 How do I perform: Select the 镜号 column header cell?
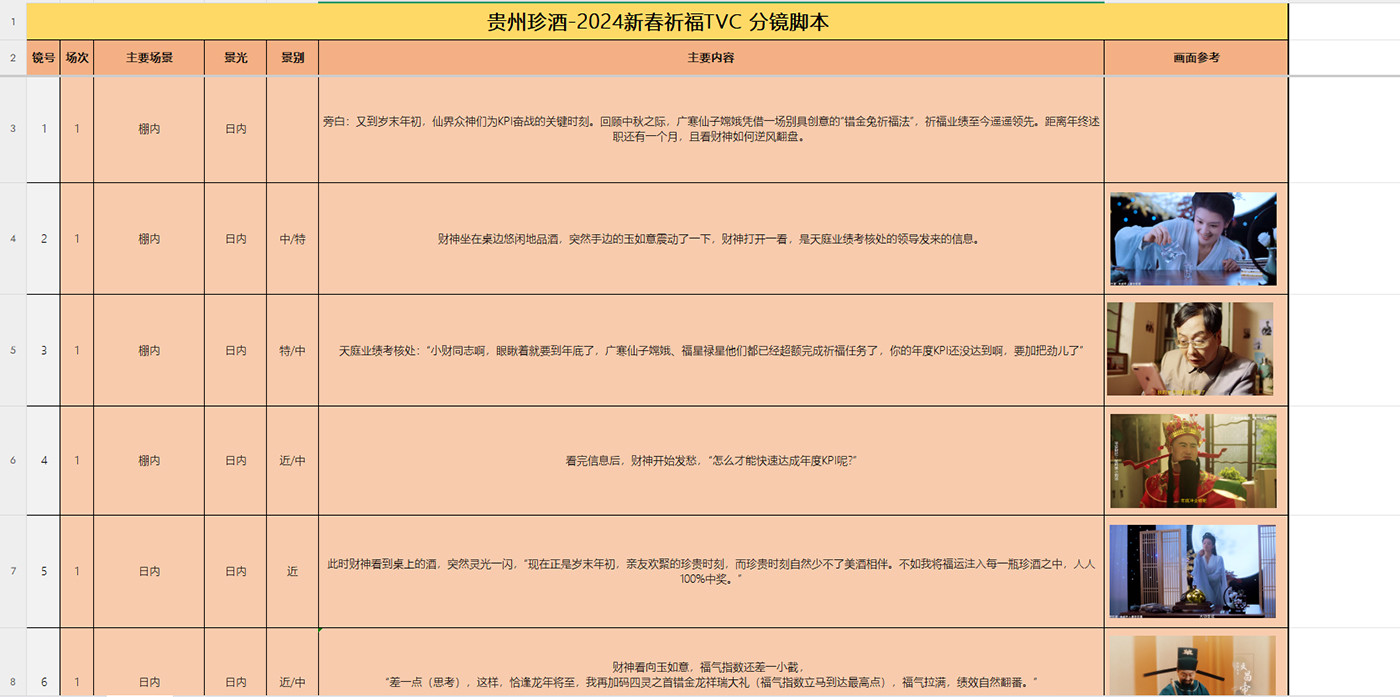click(x=43, y=58)
